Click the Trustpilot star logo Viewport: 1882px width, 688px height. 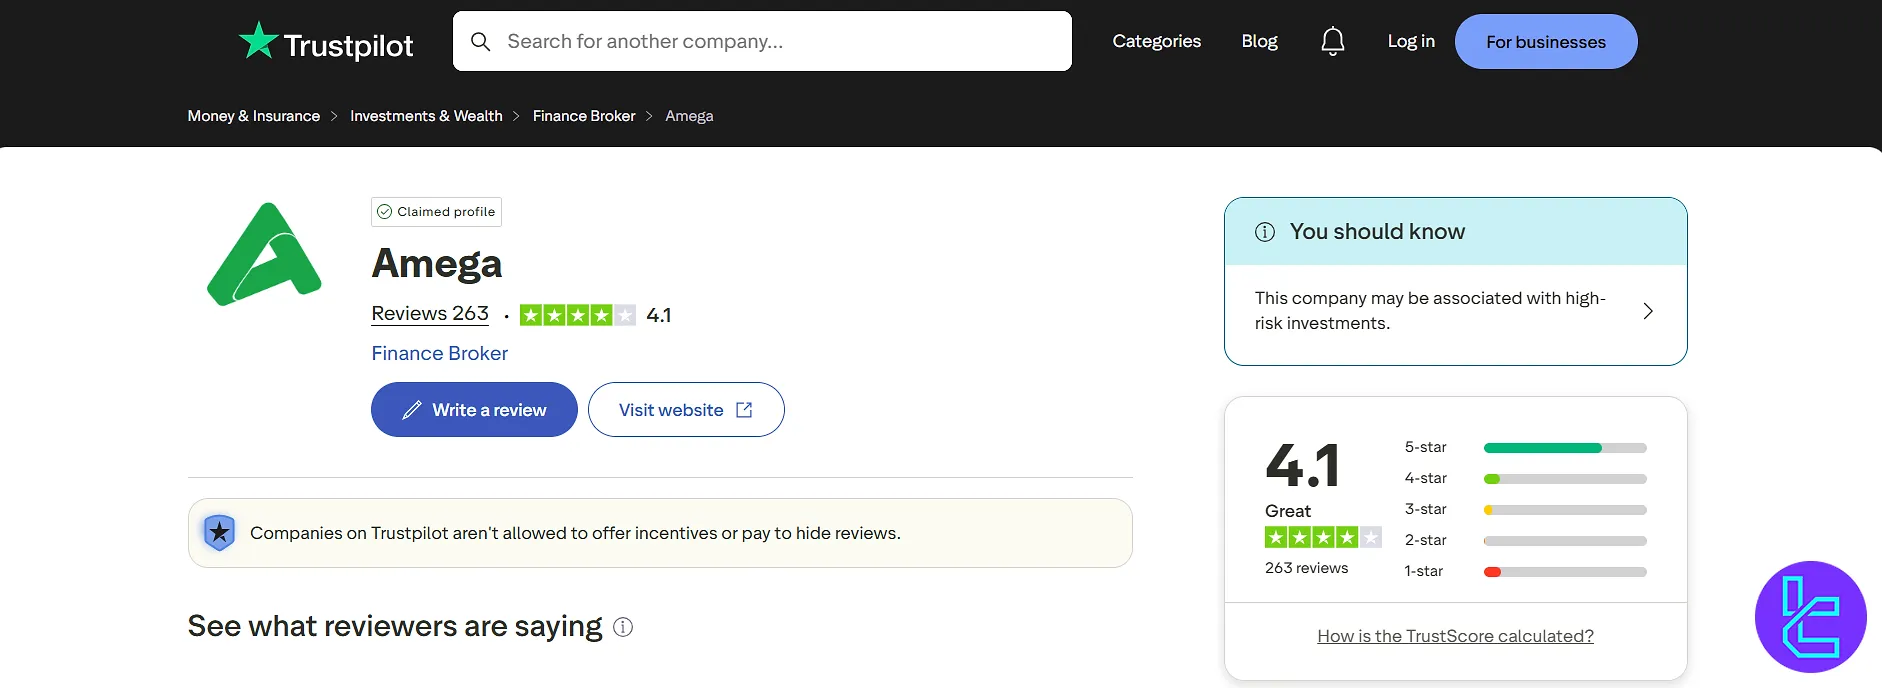(259, 41)
